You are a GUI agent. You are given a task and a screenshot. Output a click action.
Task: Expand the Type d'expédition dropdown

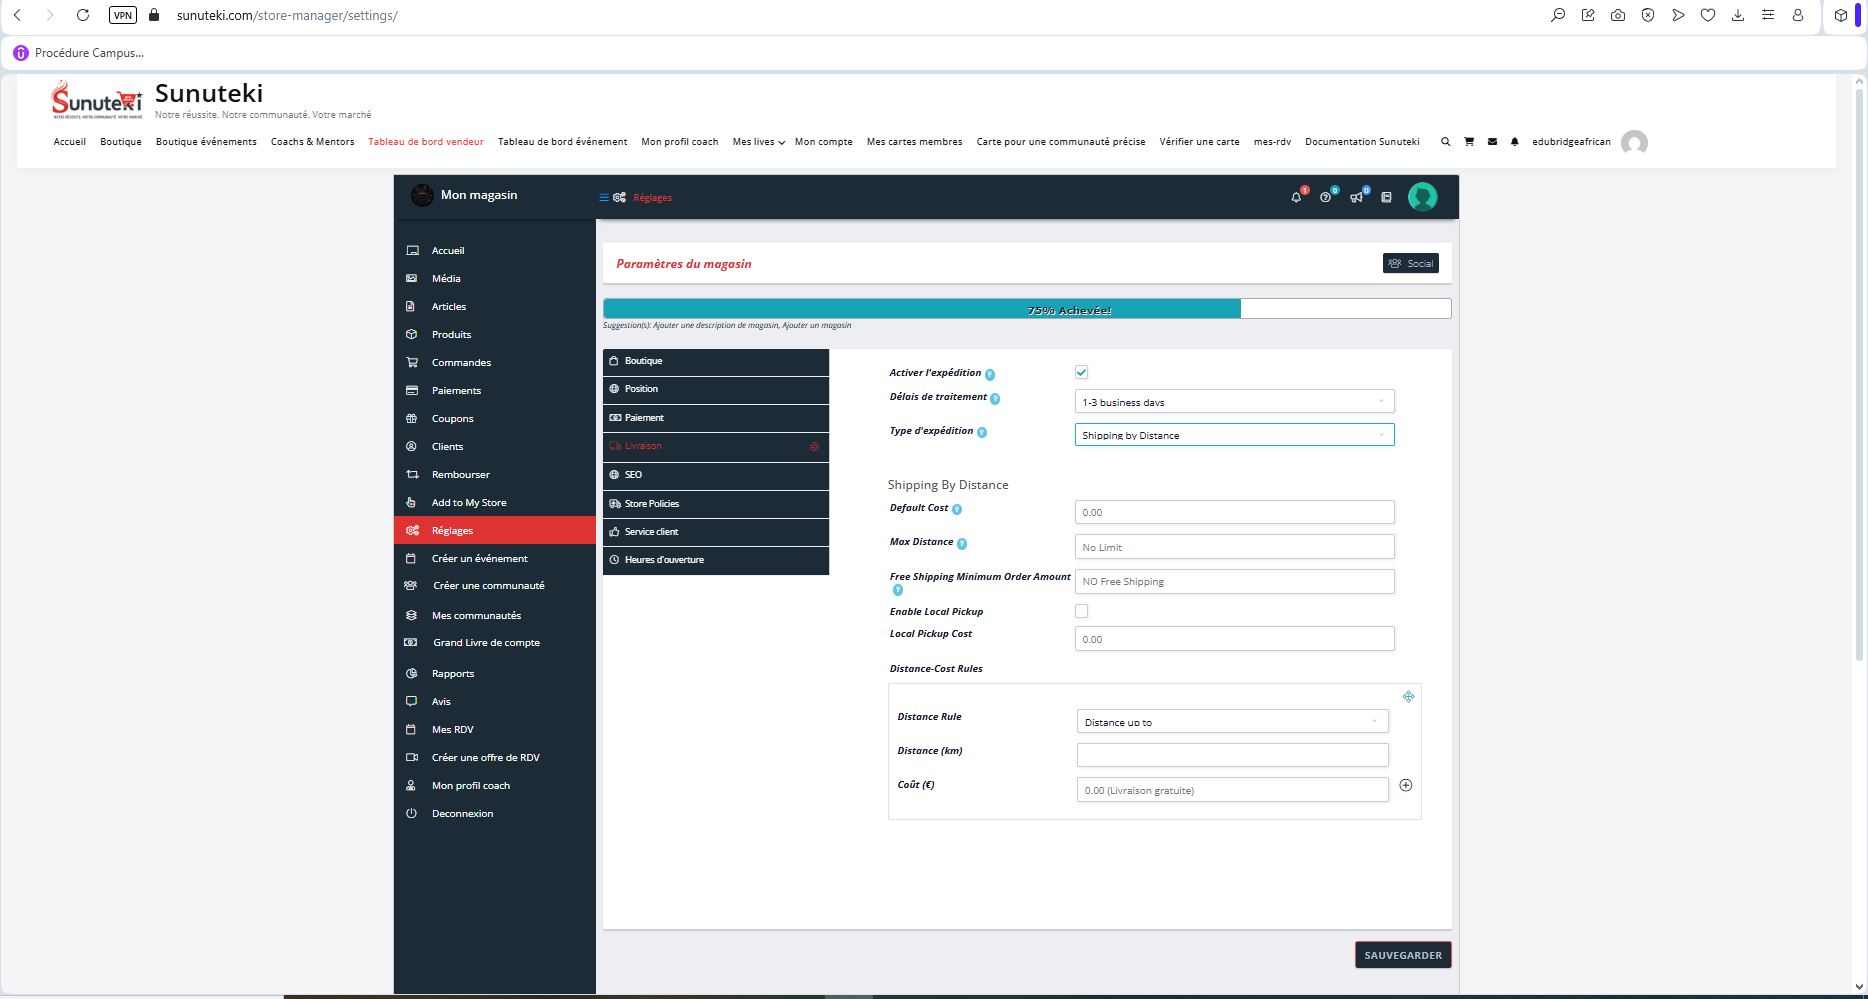(1233, 435)
